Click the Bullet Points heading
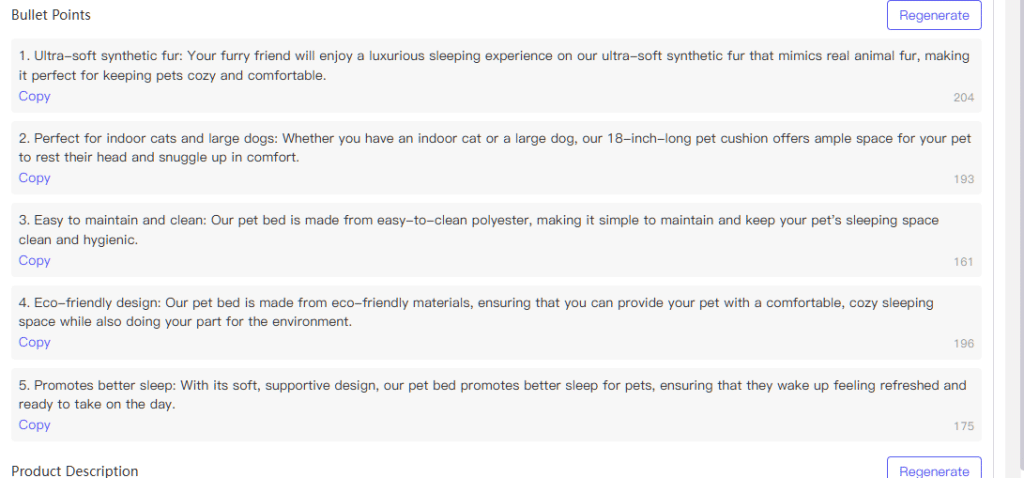The width and height of the screenshot is (1024, 478). coord(51,14)
